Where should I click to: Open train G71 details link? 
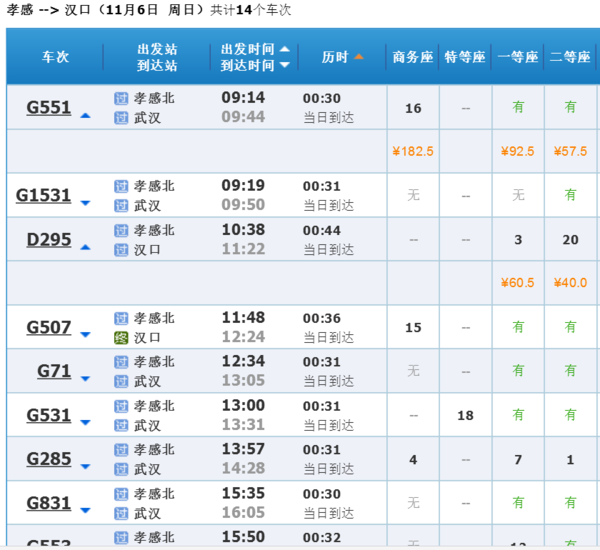click(54, 371)
